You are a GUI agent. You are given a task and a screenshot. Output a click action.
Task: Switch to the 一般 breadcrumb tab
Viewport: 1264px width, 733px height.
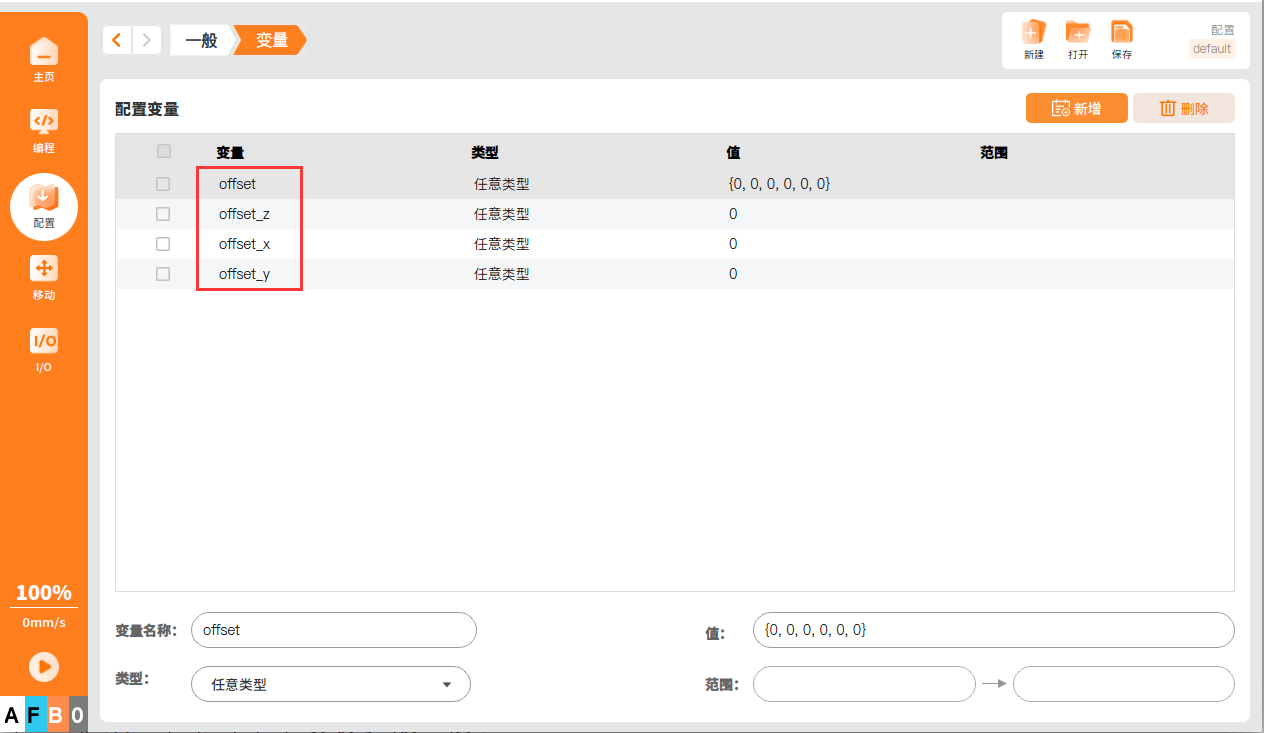[x=201, y=40]
